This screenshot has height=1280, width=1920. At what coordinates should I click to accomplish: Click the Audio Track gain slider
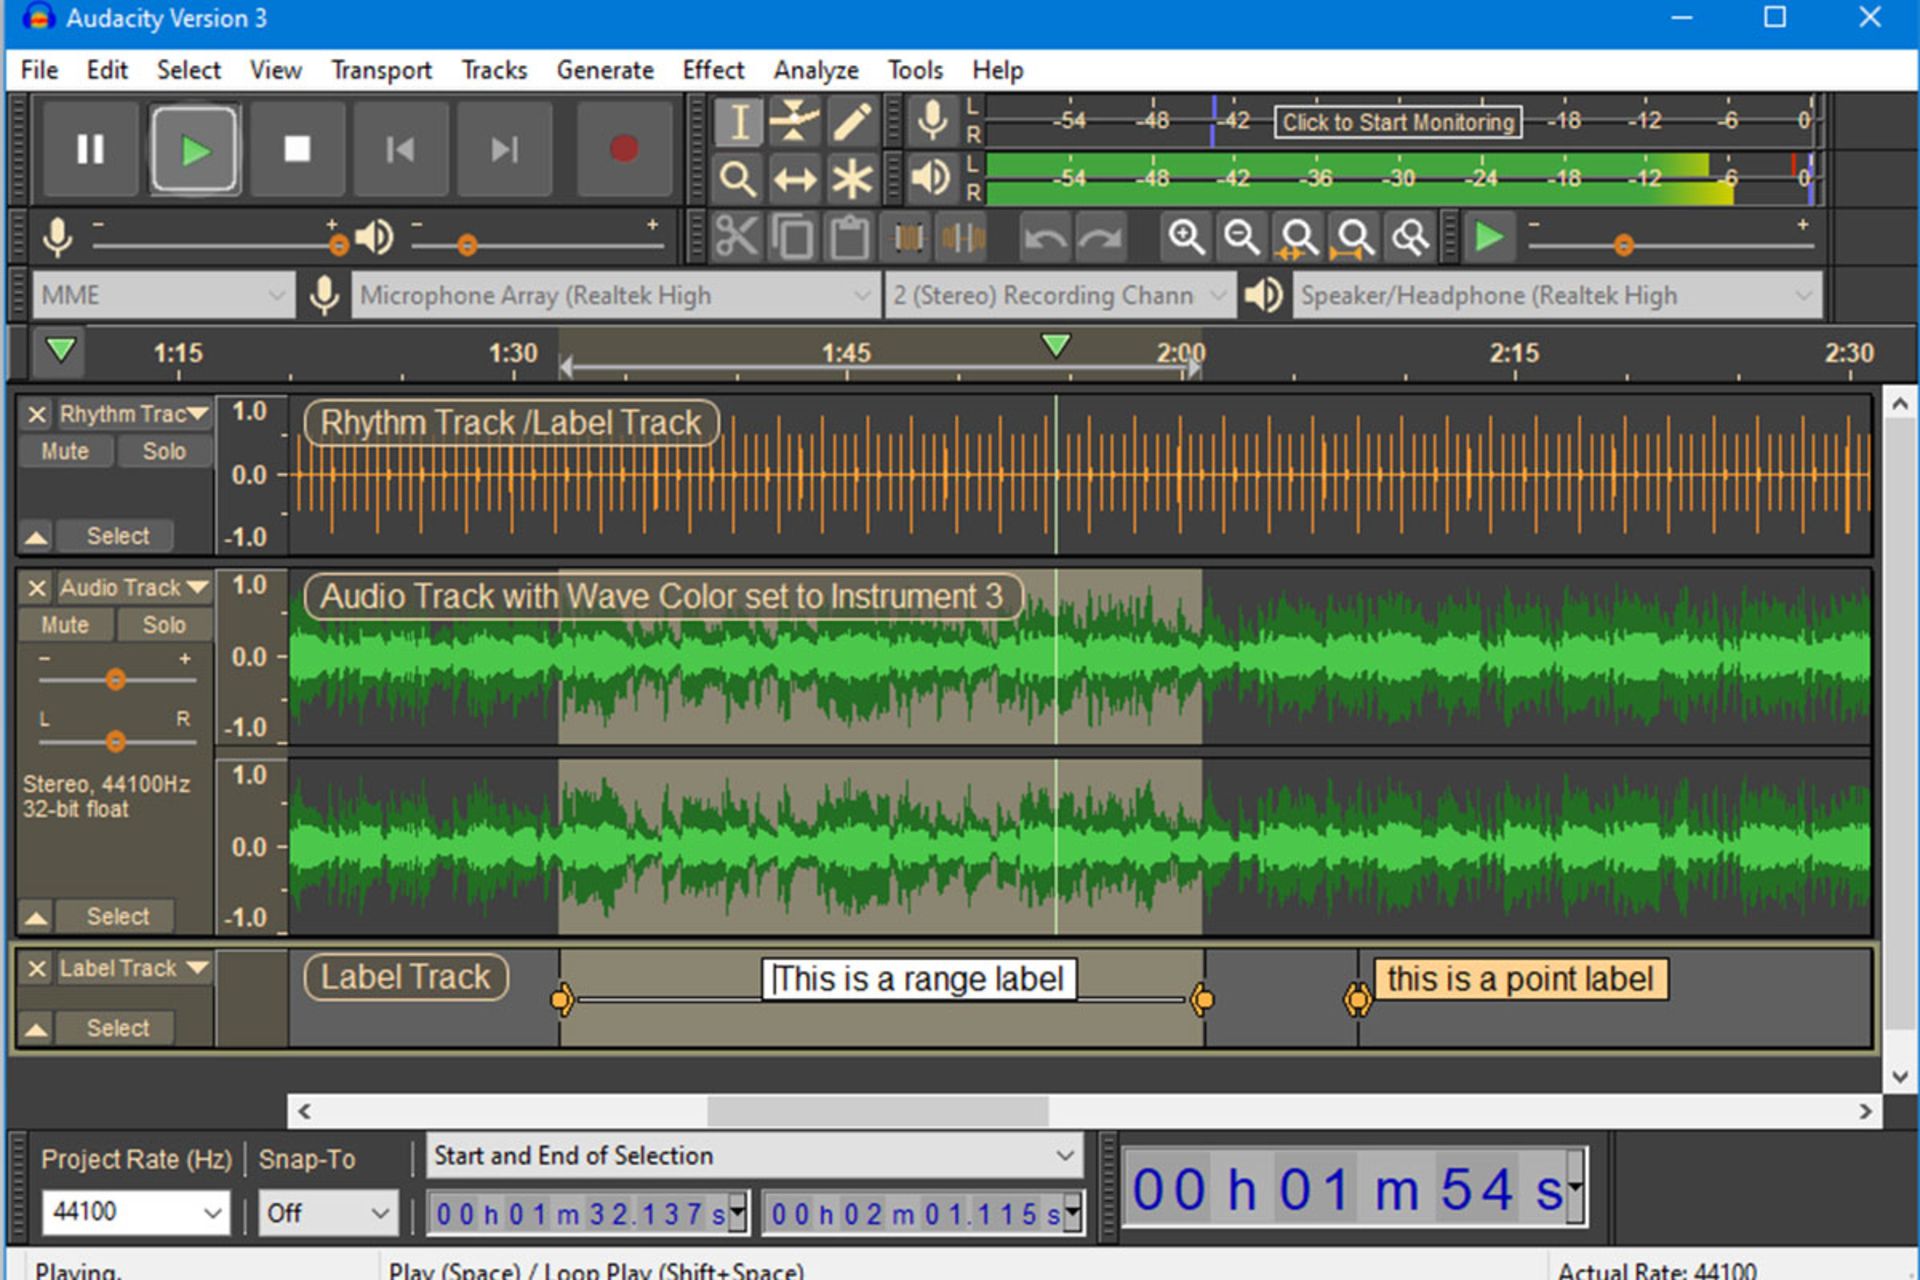coord(116,680)
